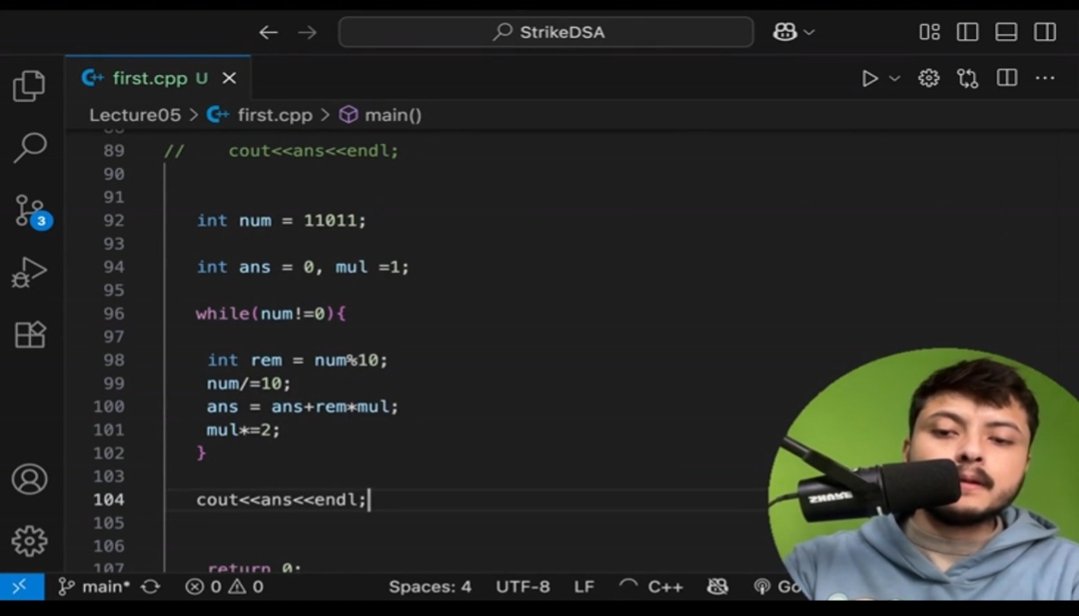Open Copilot status icon in status bar
Viewport: 1079px width, 616px height.
click(717, 586)
